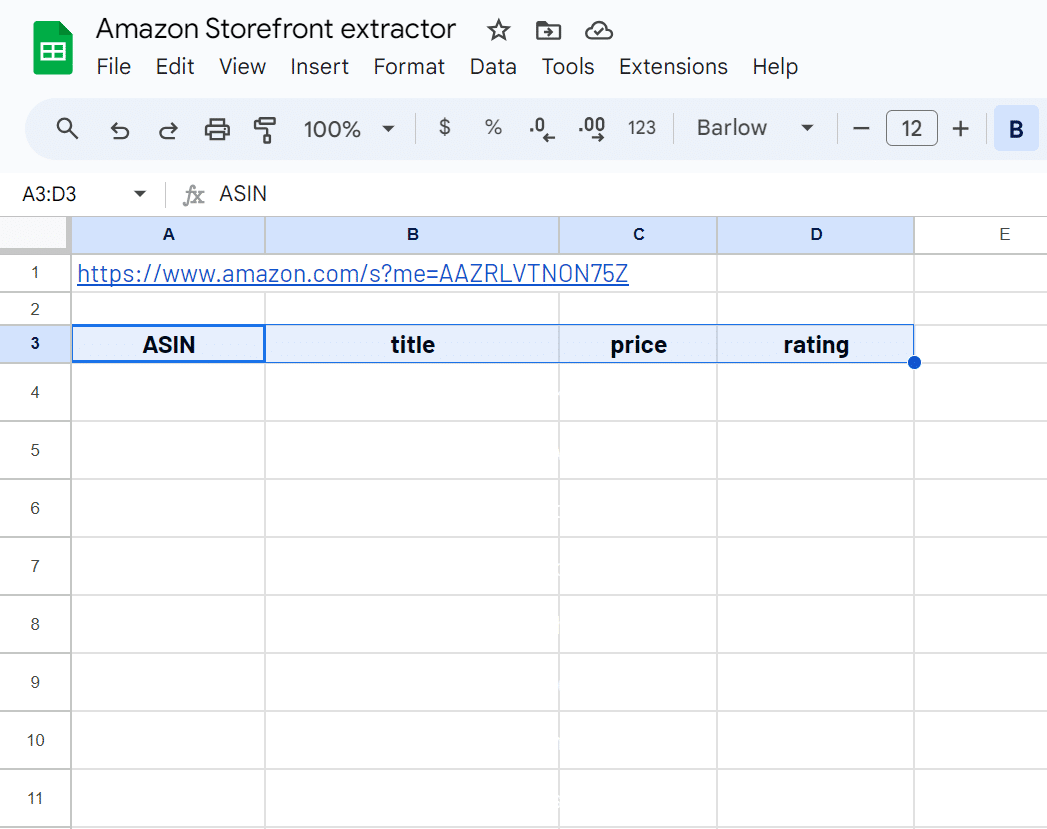Screen dimensions: 1047x829
Task: Open the Extensions menu
Action: tap(673, 67)
